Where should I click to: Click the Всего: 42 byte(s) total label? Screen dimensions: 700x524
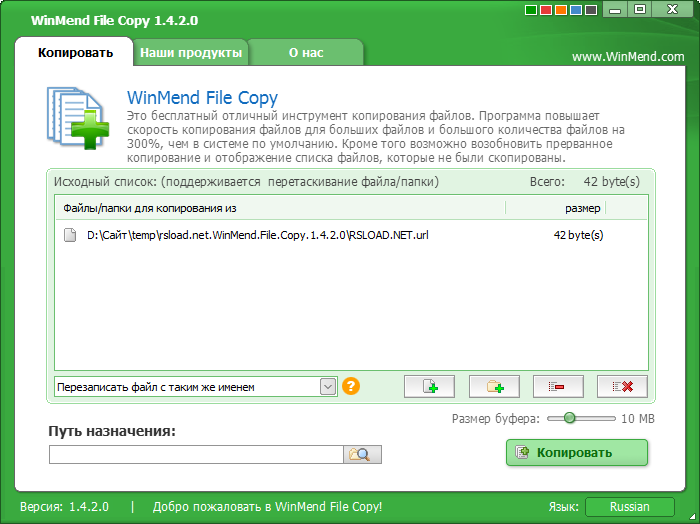pos(585,182)
